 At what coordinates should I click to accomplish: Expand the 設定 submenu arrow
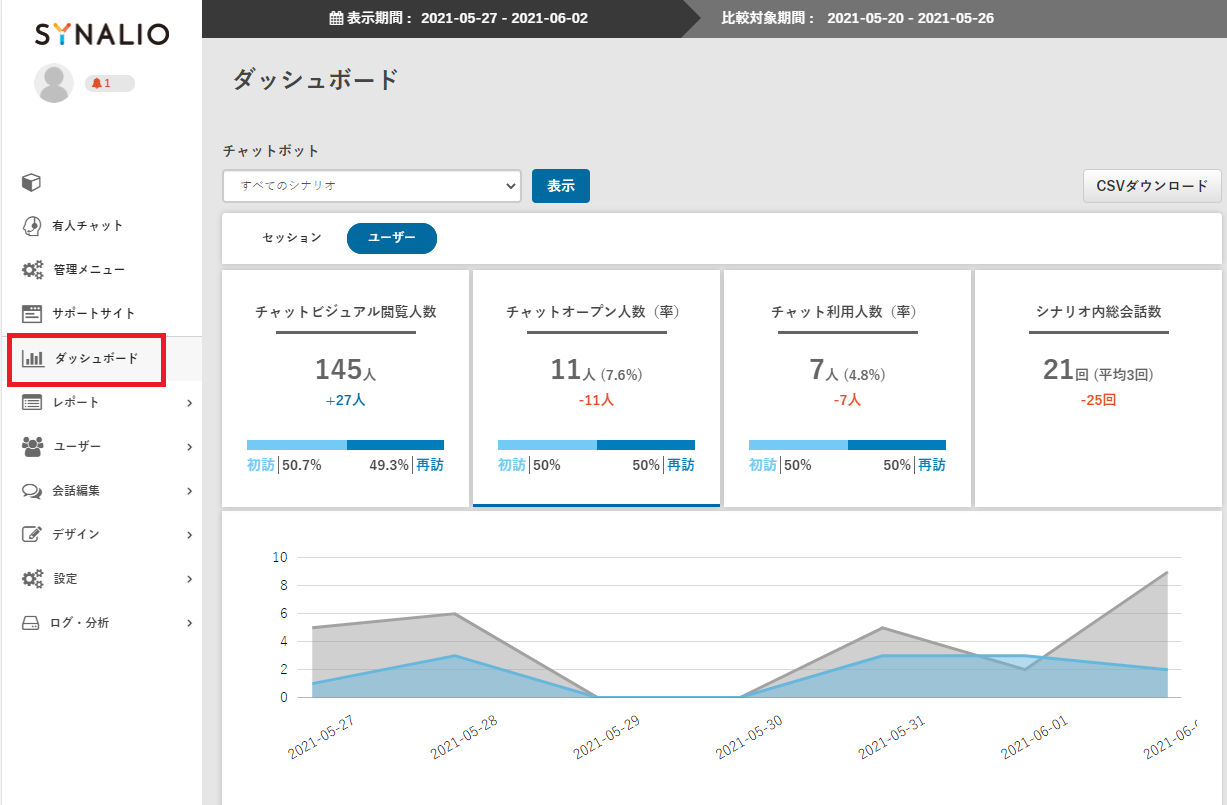[189, 579]
